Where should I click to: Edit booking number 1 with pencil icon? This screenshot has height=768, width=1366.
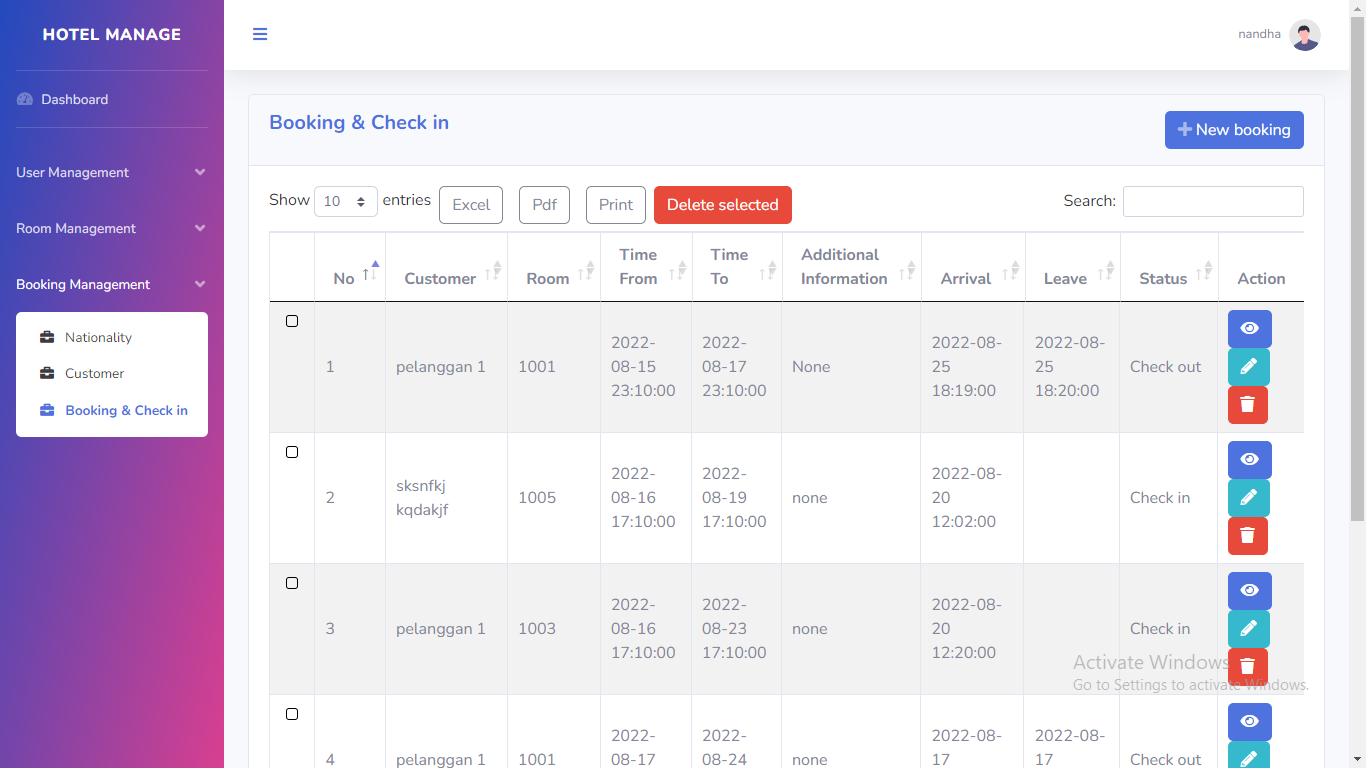(x=1248, y=367)
